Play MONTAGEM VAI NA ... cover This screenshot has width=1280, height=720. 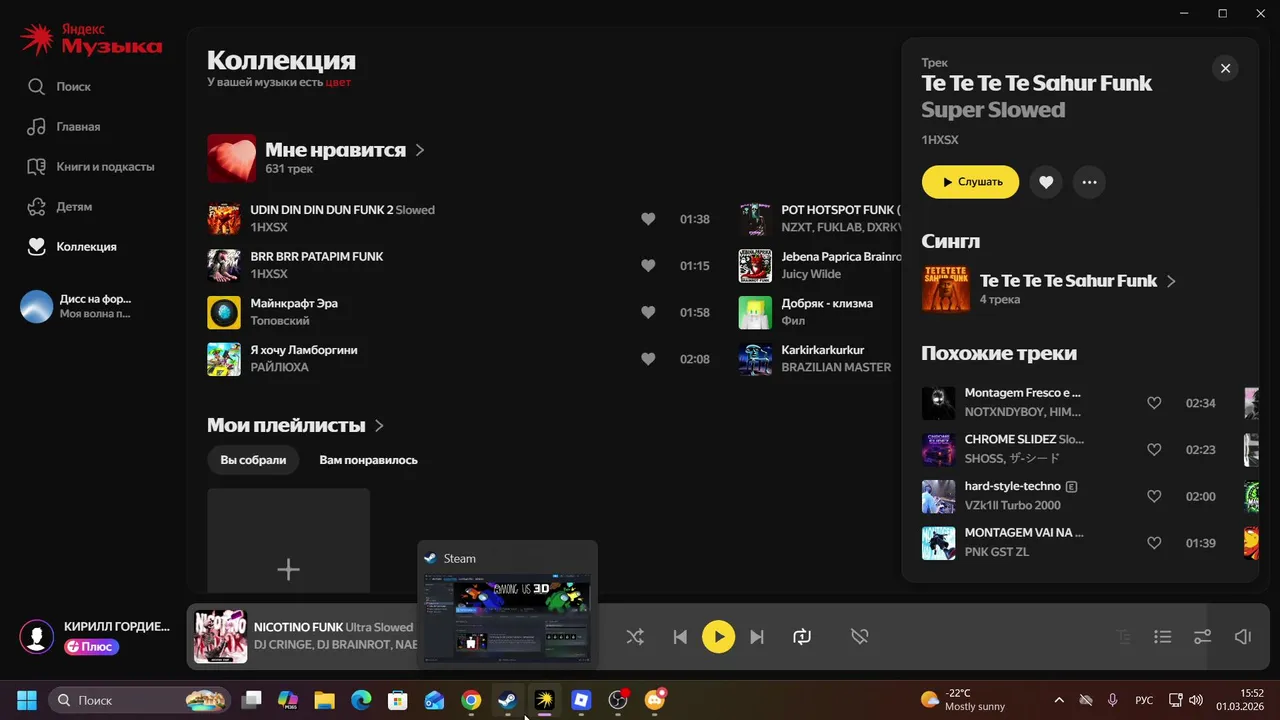(x=938, y=543)
